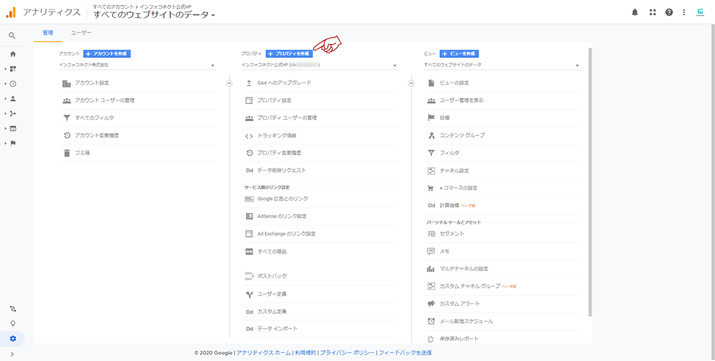Image resolution: width=715 pixels, height=361 pixels.
Task: Open GA4 へのアップグレード
Action: pyautogui.click(x=319, y=83)
